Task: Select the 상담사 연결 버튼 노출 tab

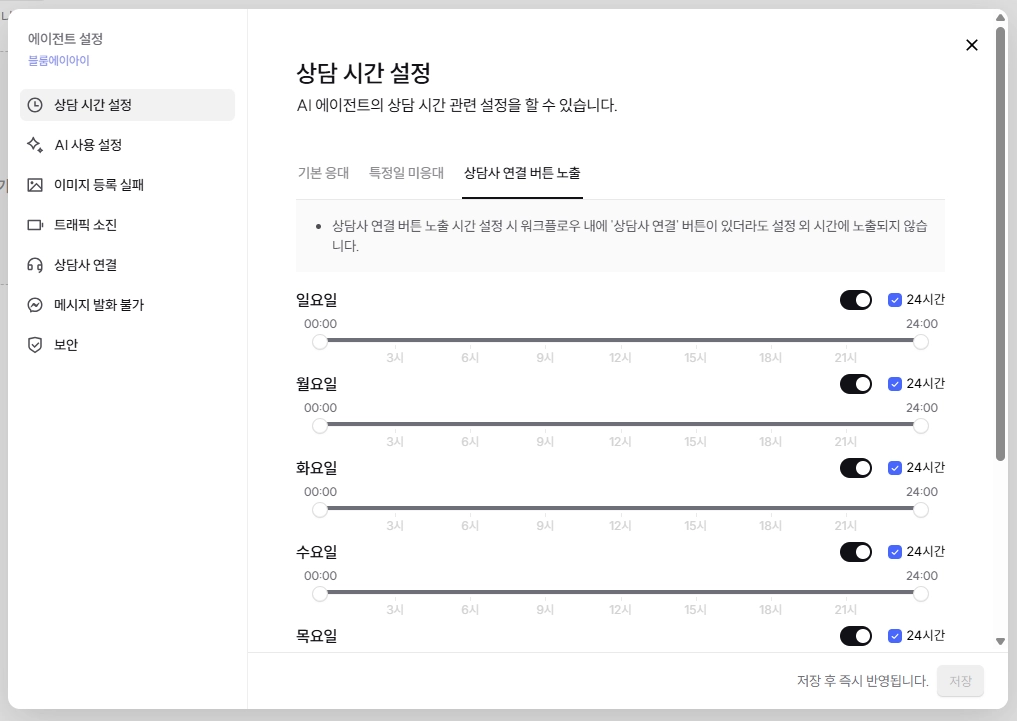Action: click(x=522, y=173)
